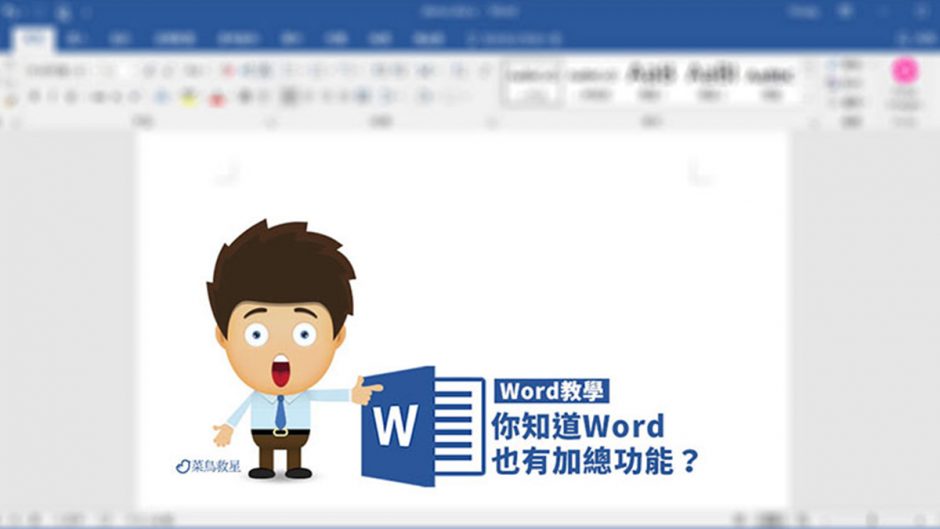Viewport: 940px width, 529px height.
Task: Click the pink circular add-in icon
Action: click(x=905, y=70)
